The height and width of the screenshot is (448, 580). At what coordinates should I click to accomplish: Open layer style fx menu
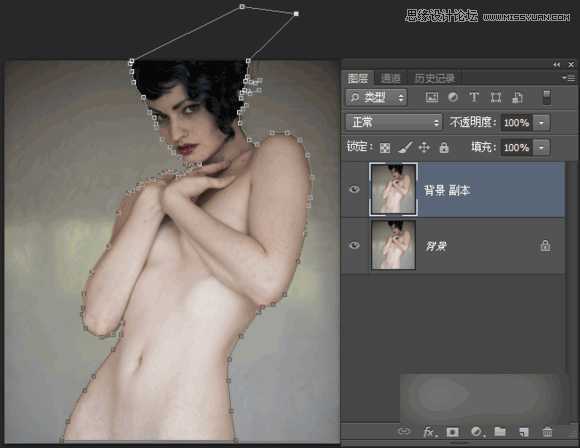(429, 432)
